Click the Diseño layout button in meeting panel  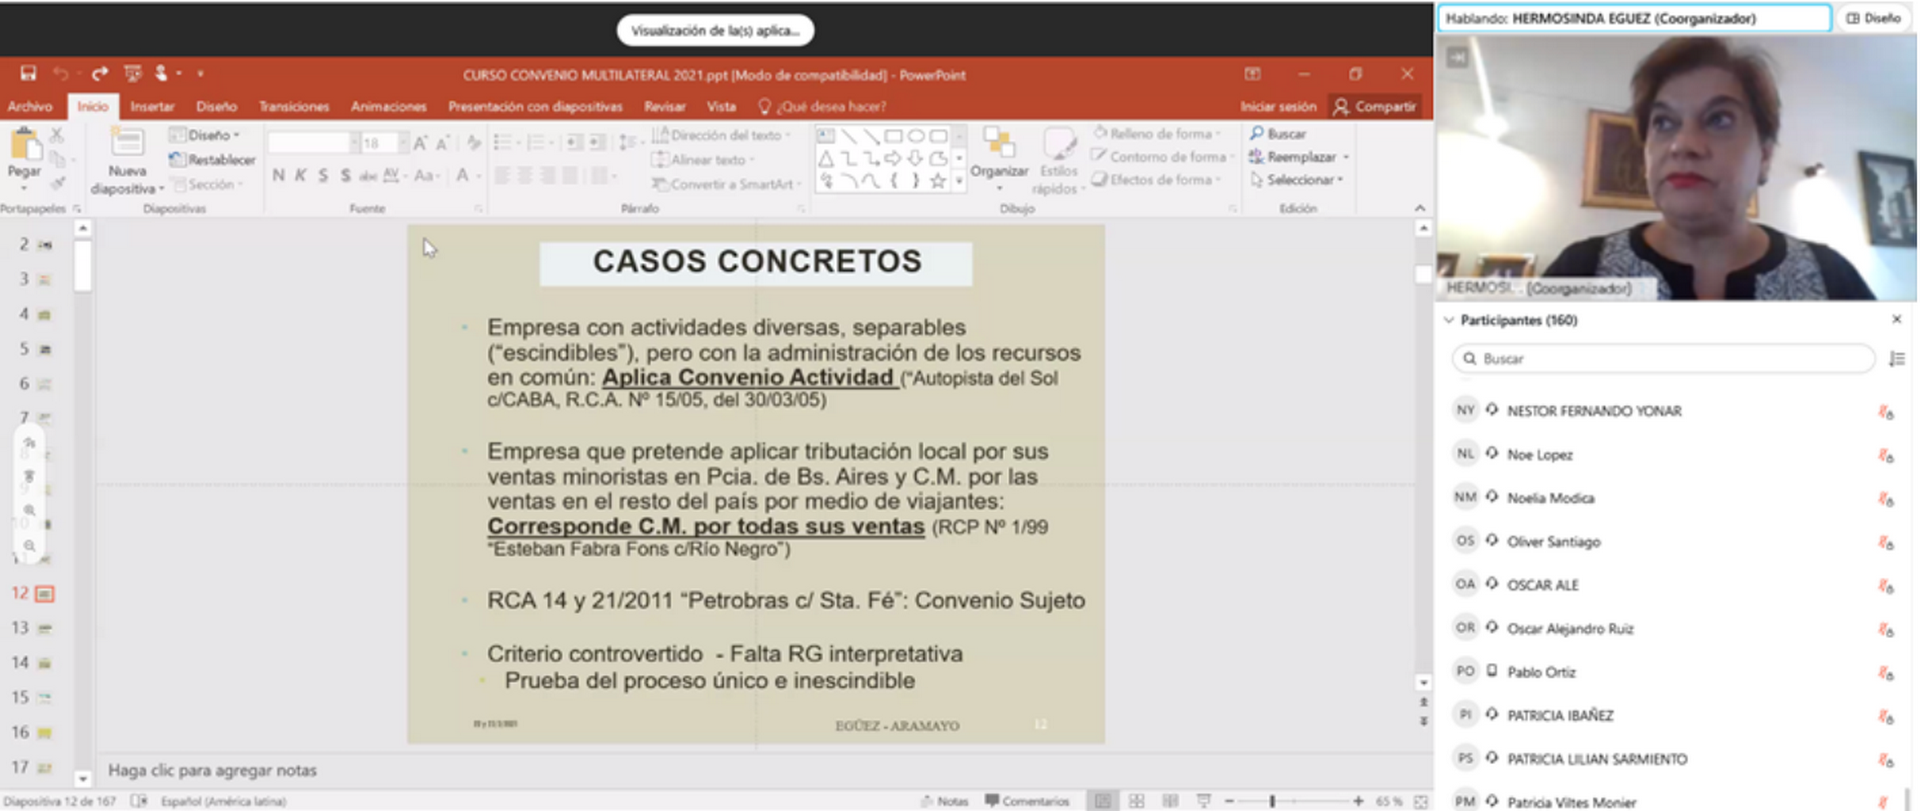(x=1873, y=18)
